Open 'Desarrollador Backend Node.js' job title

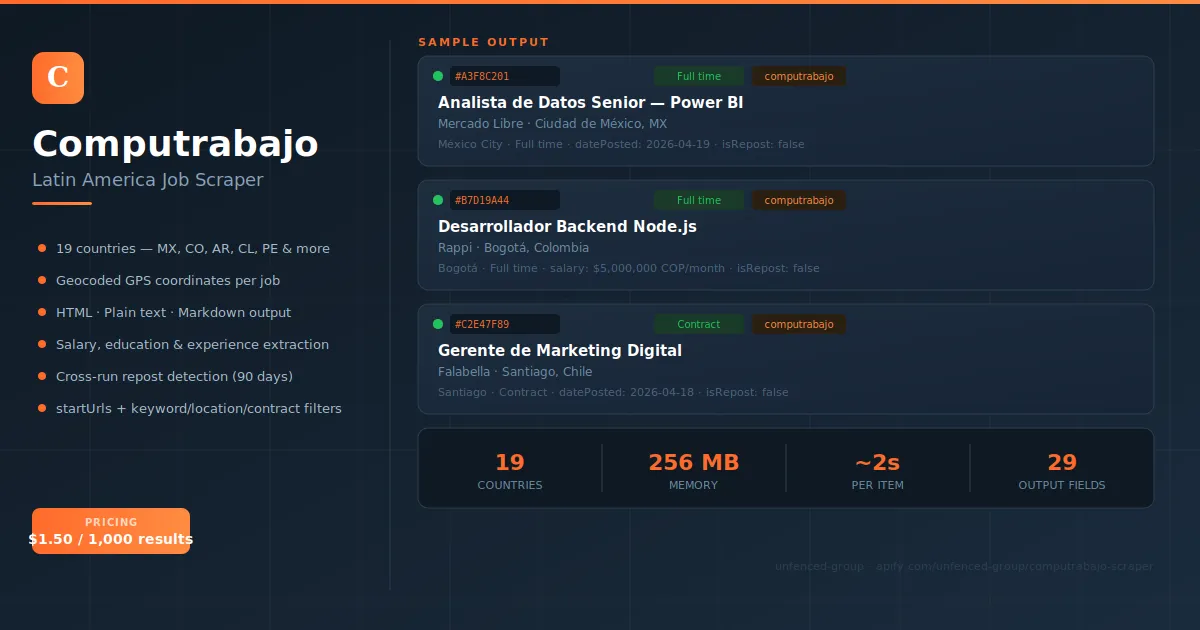[x=567, y=227]
